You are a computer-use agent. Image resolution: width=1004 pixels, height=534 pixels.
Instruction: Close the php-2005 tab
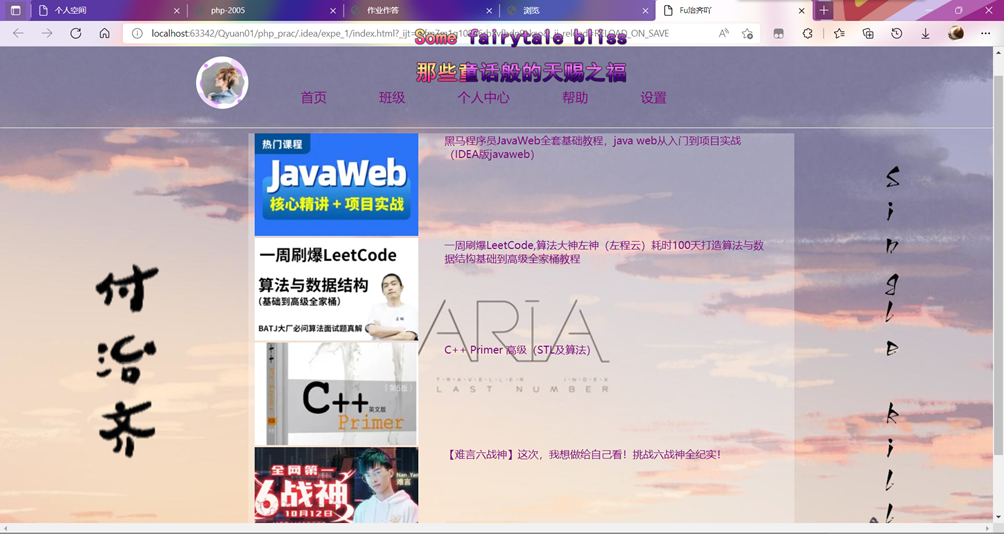333,10
